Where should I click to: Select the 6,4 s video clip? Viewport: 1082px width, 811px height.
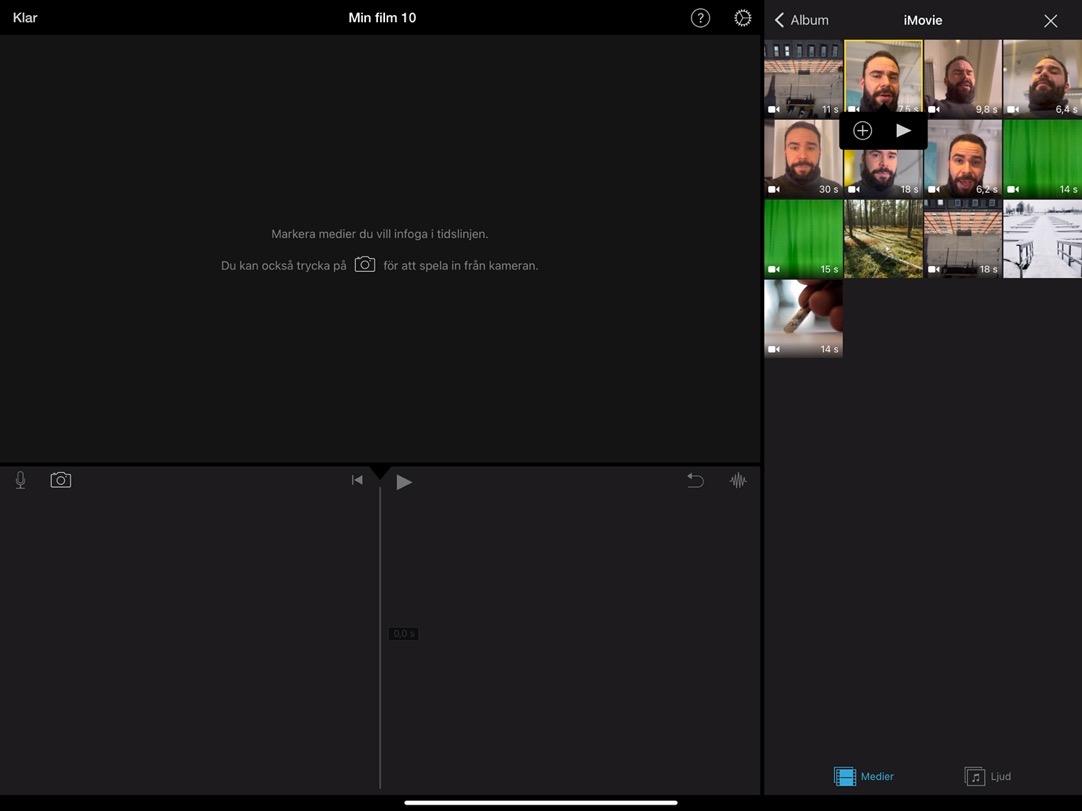pyautogui.click(x=1042, y=78)
